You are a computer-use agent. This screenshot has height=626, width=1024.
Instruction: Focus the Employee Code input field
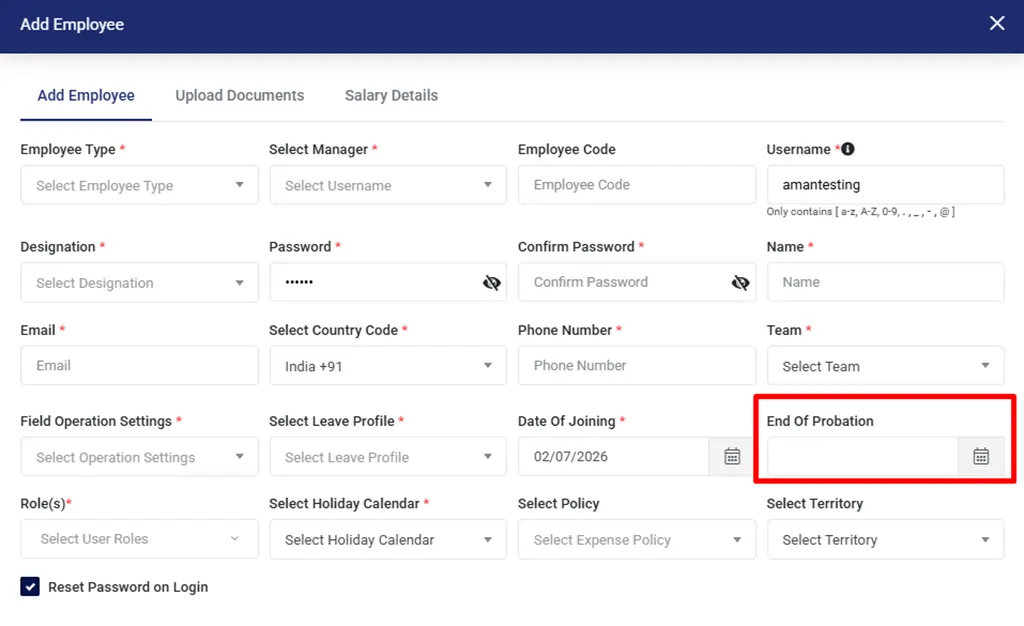tap(637, 185)
